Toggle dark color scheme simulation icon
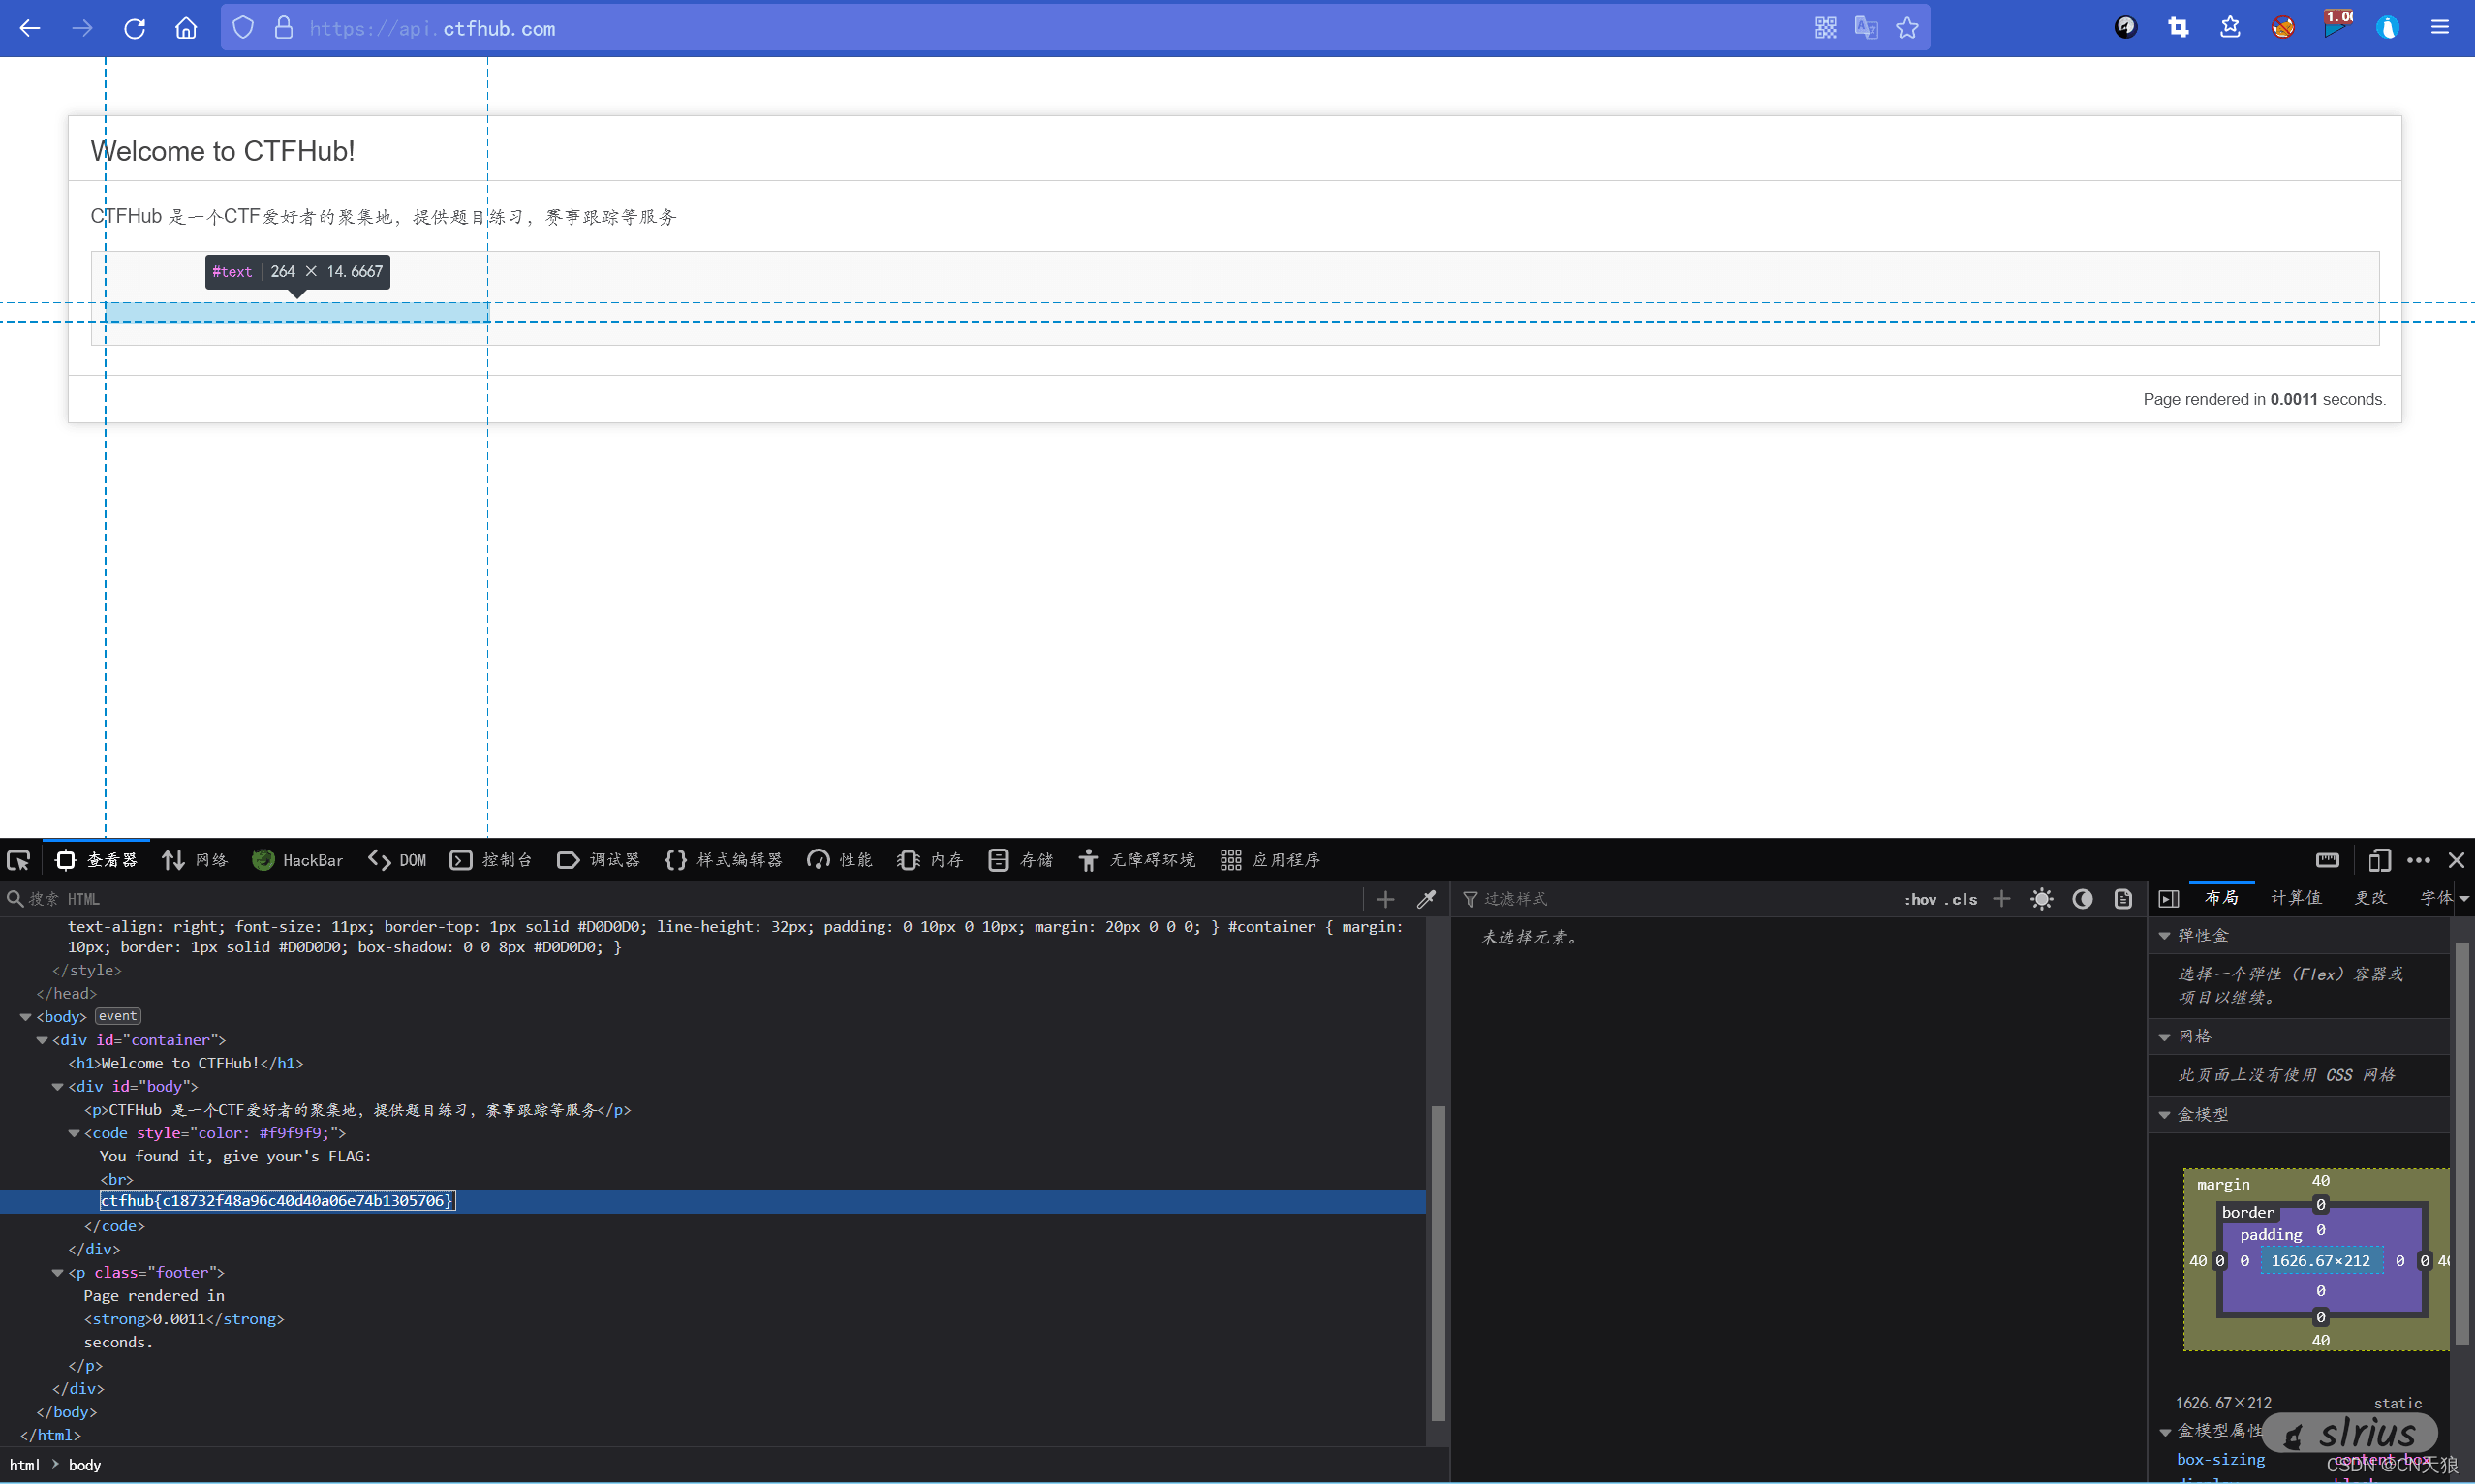Image resolution: width=2475 pixels, height=1484 pixels. 2082,899
